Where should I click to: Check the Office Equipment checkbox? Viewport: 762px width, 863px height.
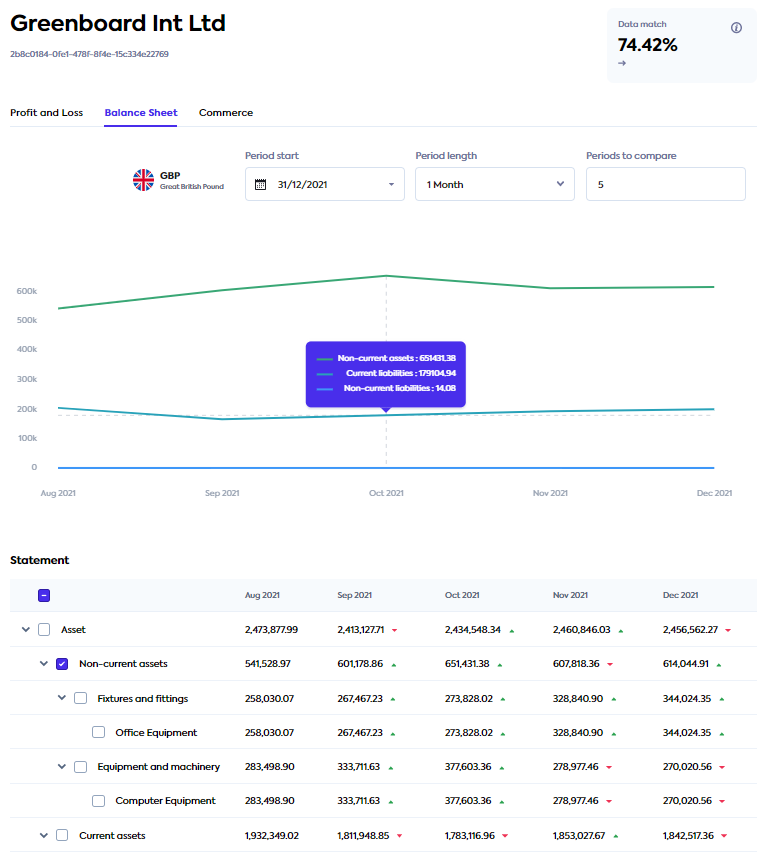click(x=99, y=733)
